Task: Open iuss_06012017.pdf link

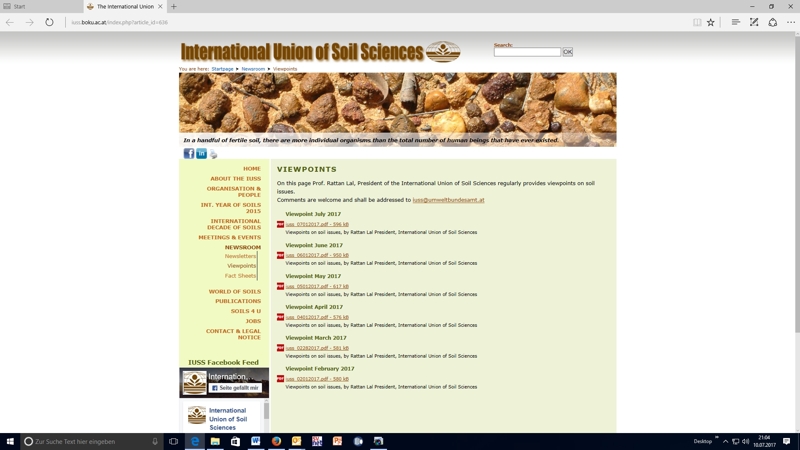Action: point(316,256)
